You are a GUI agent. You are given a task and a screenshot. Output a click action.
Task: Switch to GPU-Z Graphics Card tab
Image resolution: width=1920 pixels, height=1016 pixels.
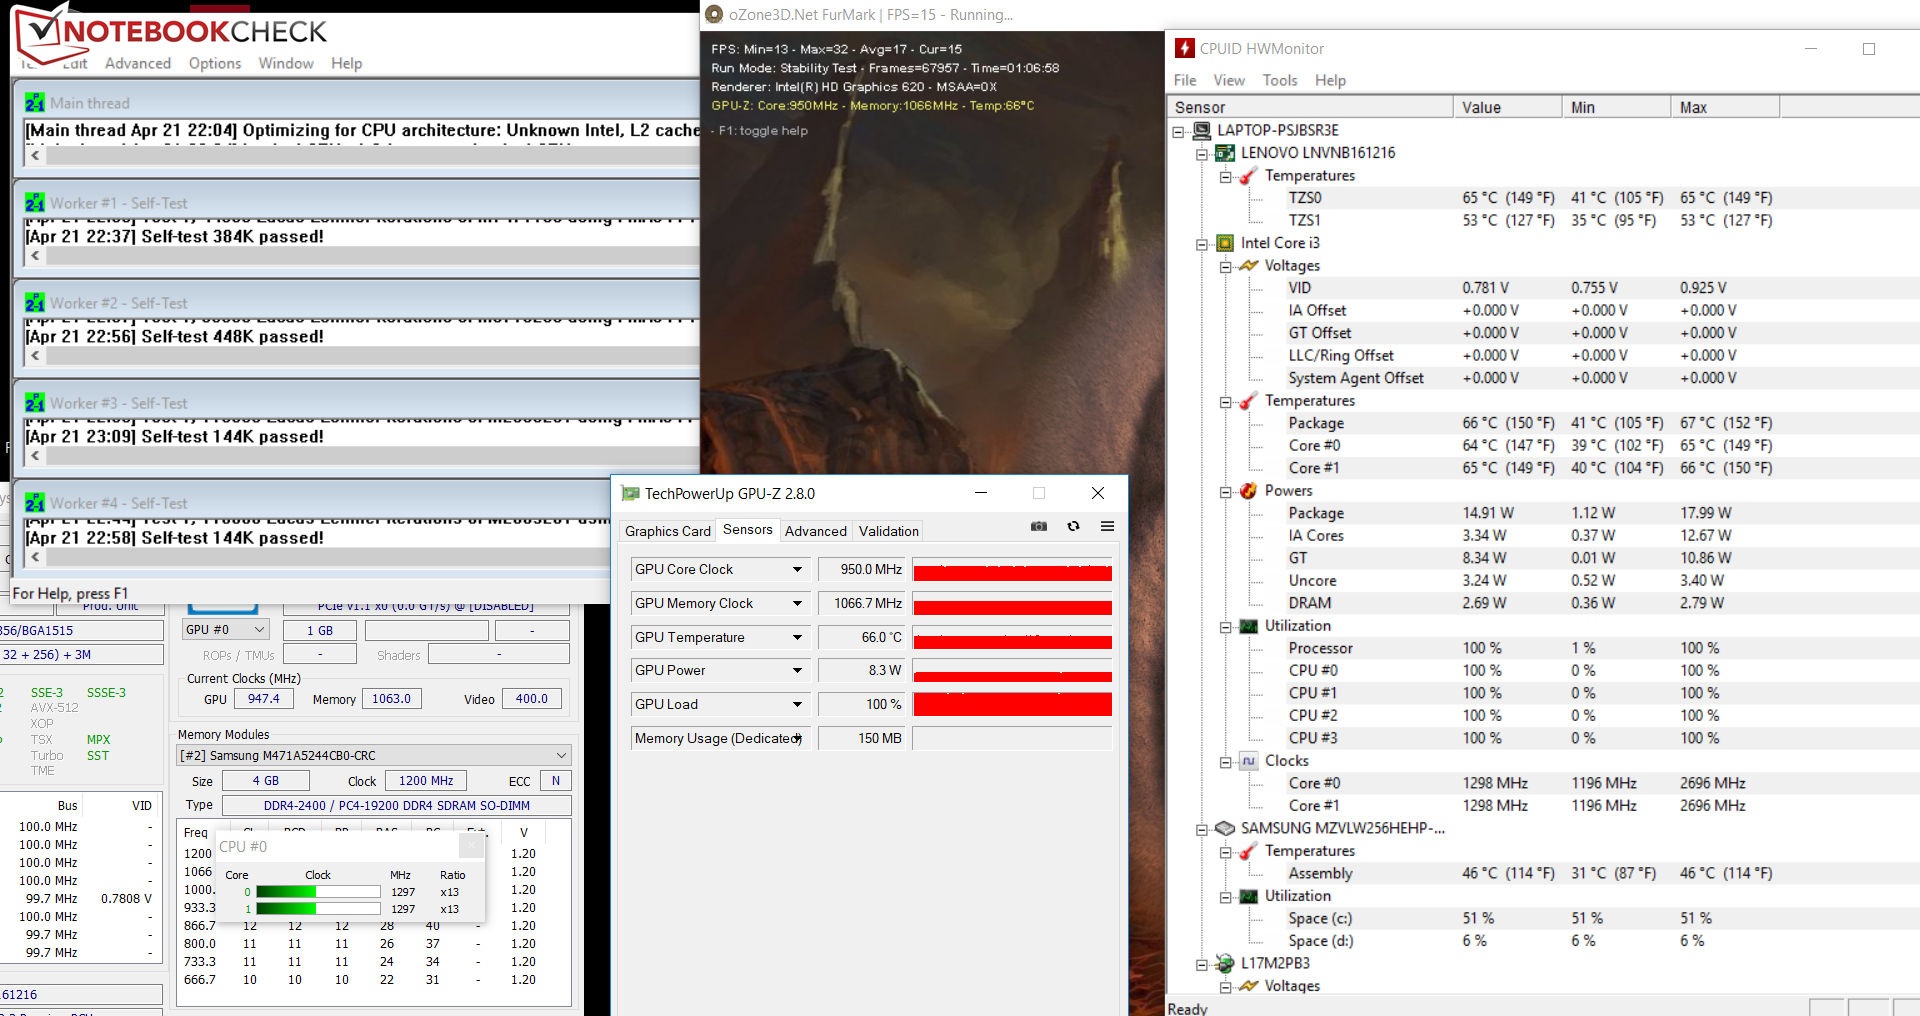click(x=667, y=531)
